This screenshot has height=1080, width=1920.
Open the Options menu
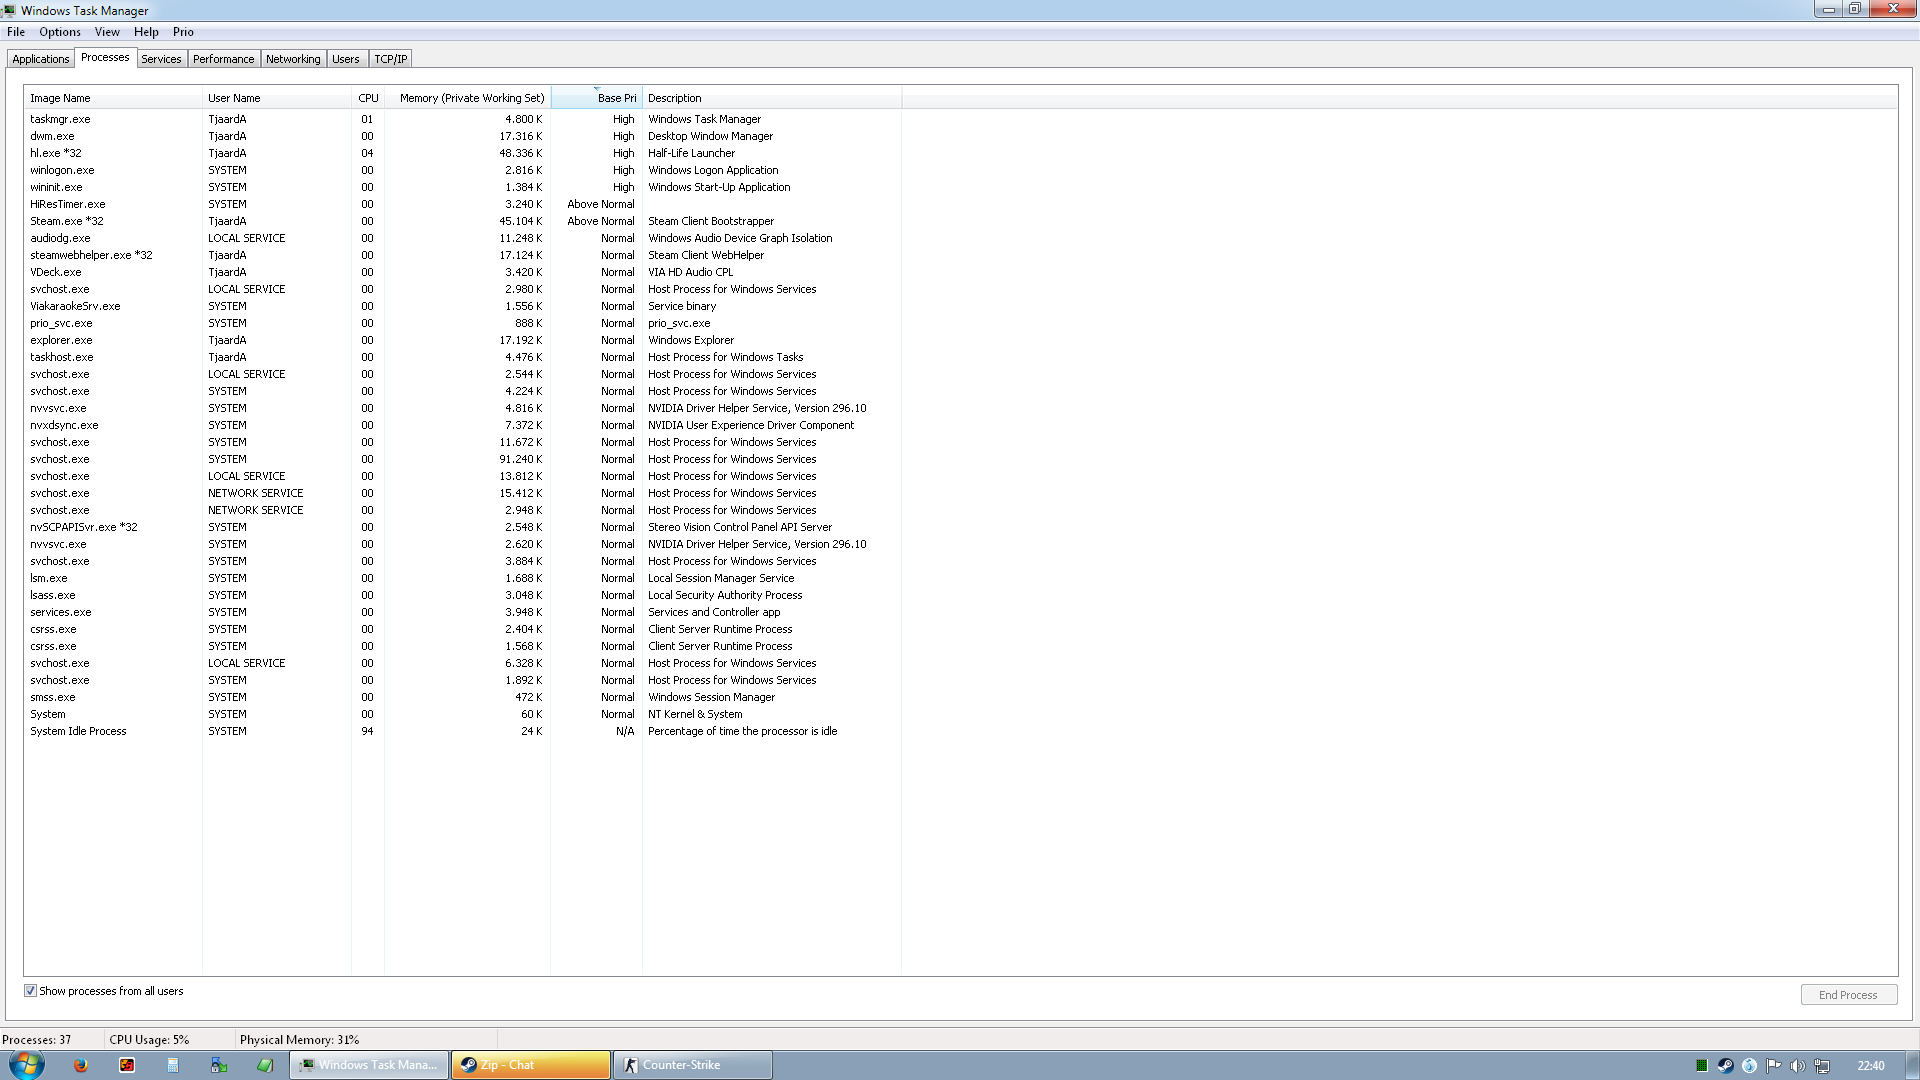pos(60,32)
